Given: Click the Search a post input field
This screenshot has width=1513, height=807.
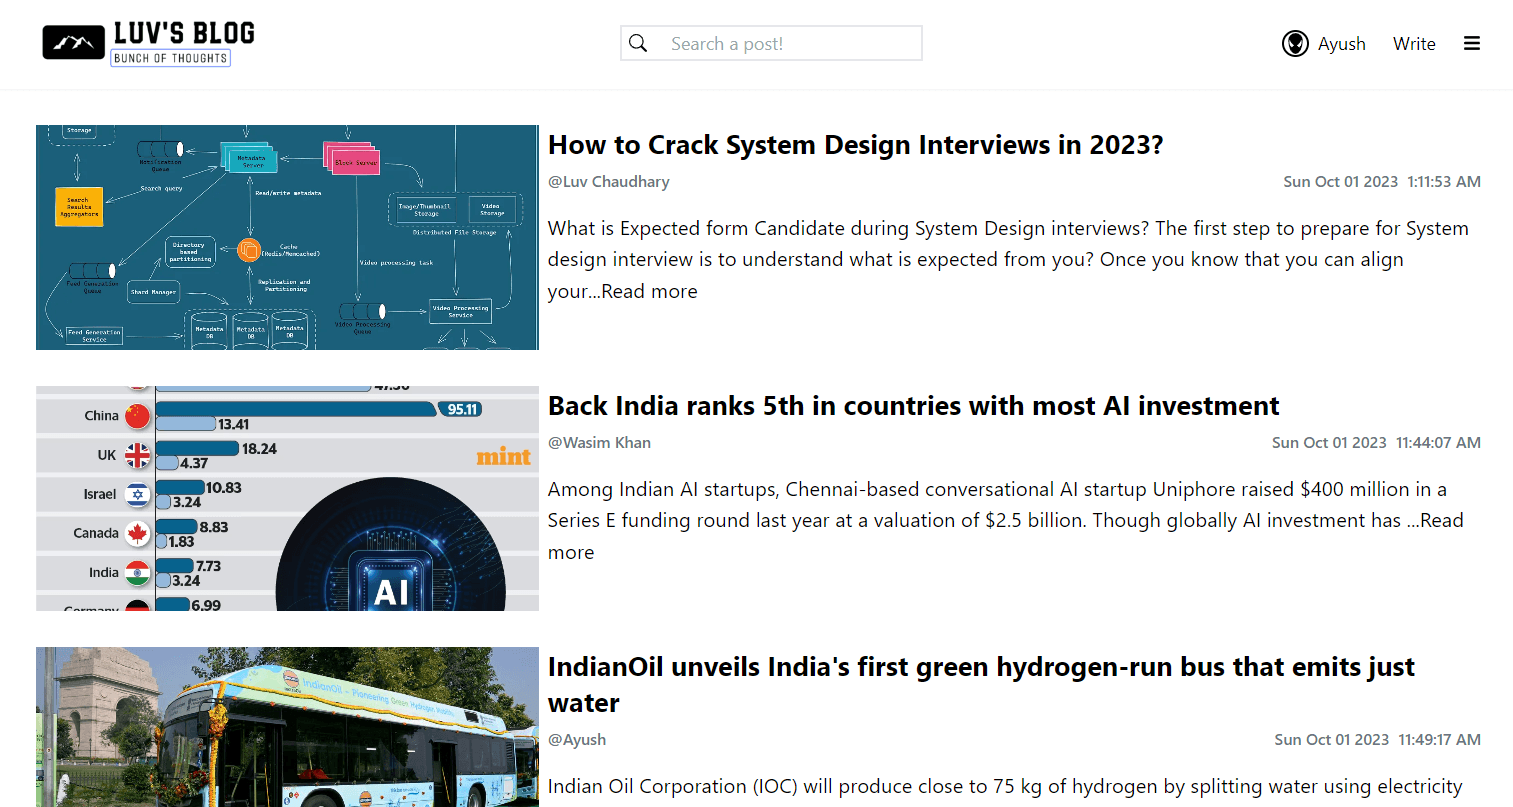Looking at the screenshot, I should click(x=771, y=43).
